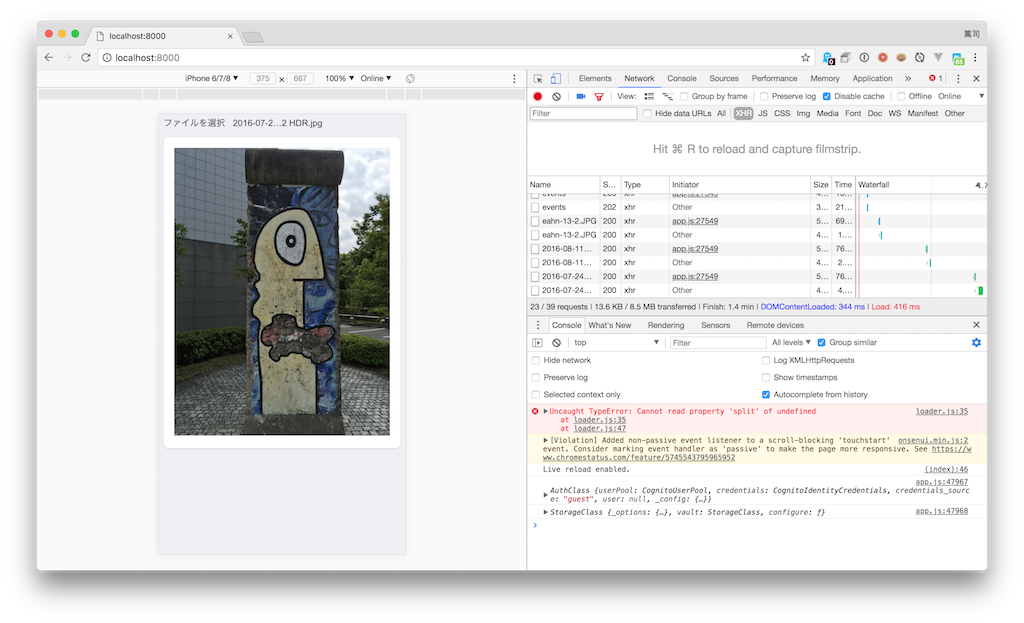Rotate the emulated device orientation
This screenshot has width=1024, height=623.
click(410, 78)
